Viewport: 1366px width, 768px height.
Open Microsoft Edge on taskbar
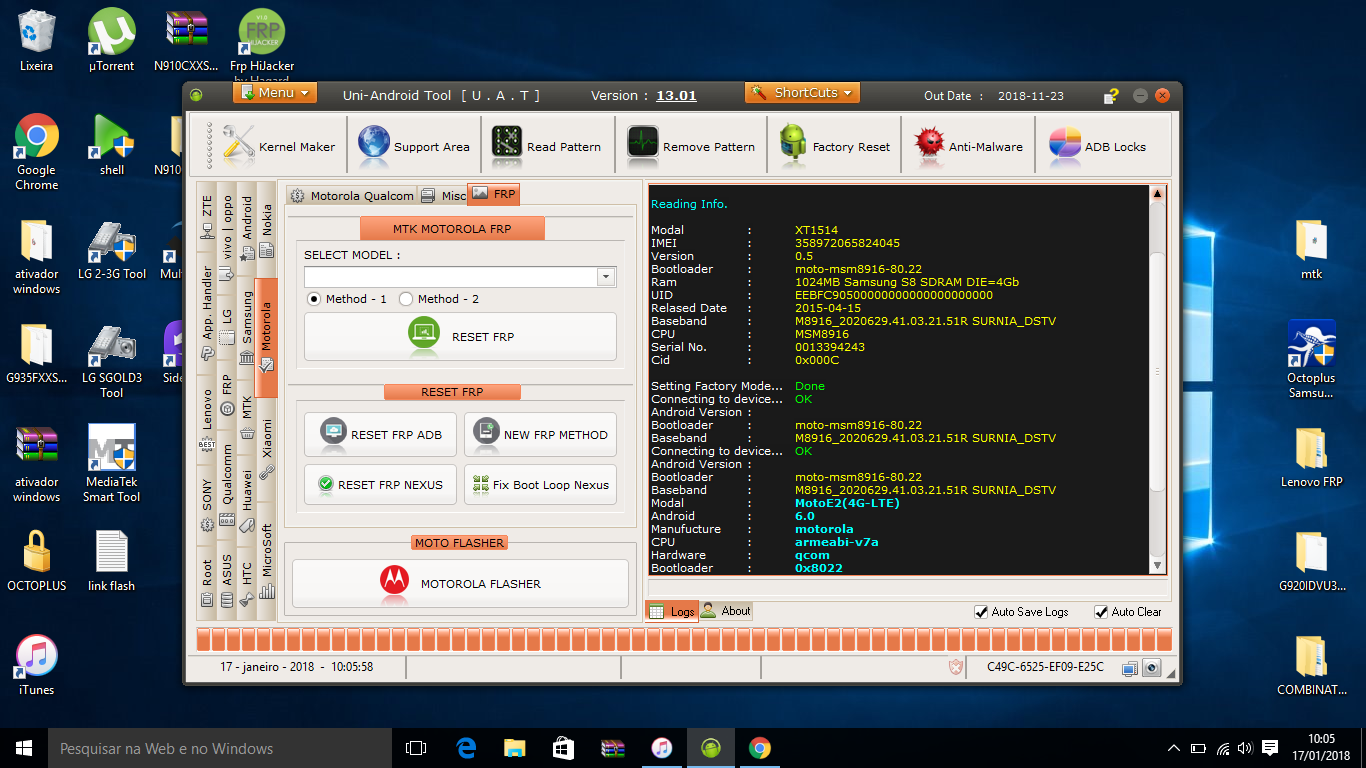point(466,748)
